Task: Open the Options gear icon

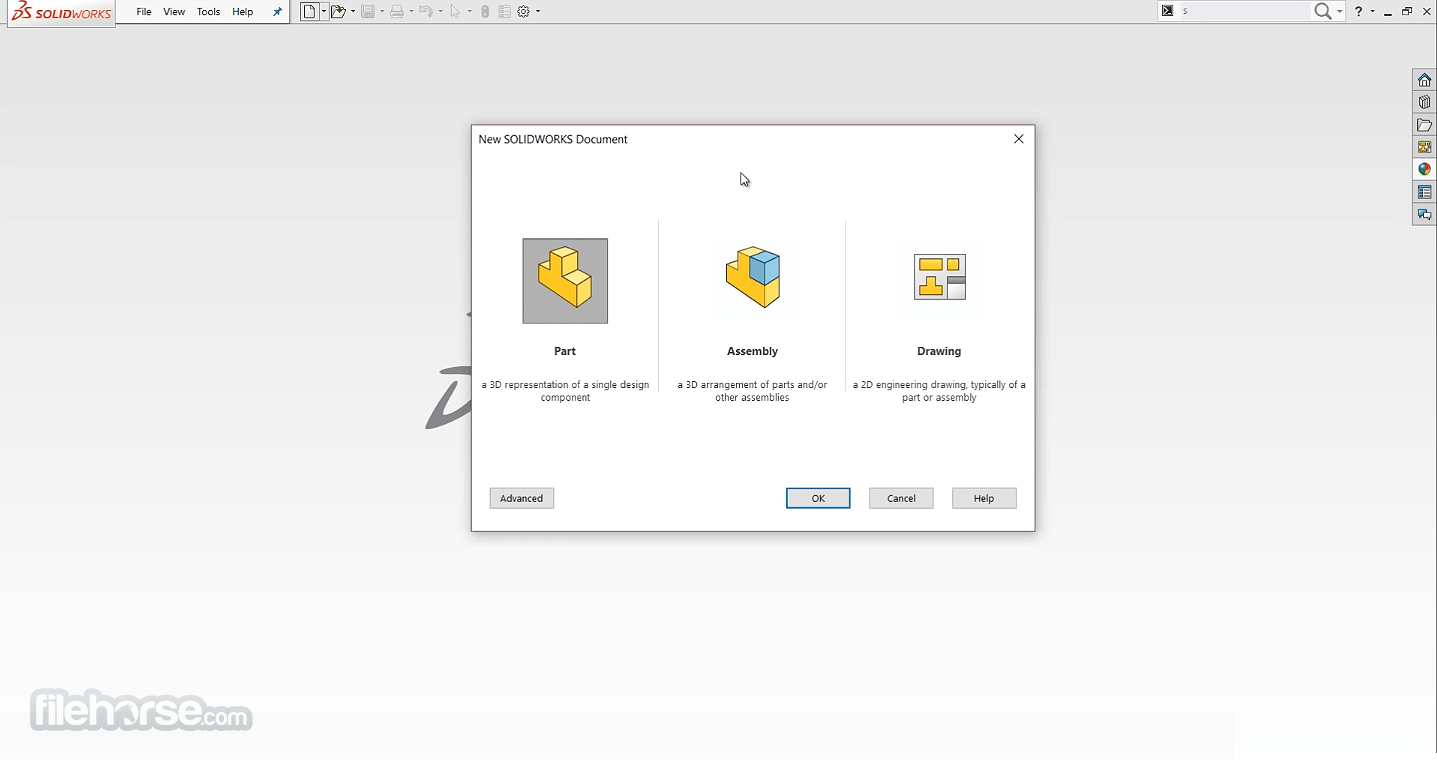Action: tap(523, 12)
